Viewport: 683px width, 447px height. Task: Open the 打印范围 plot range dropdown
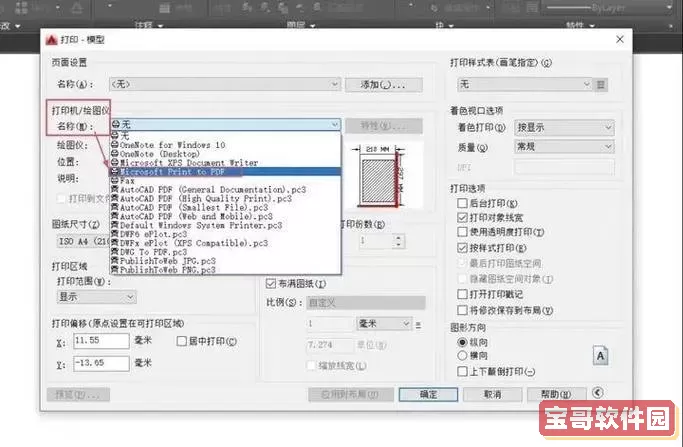click(96, 297)
